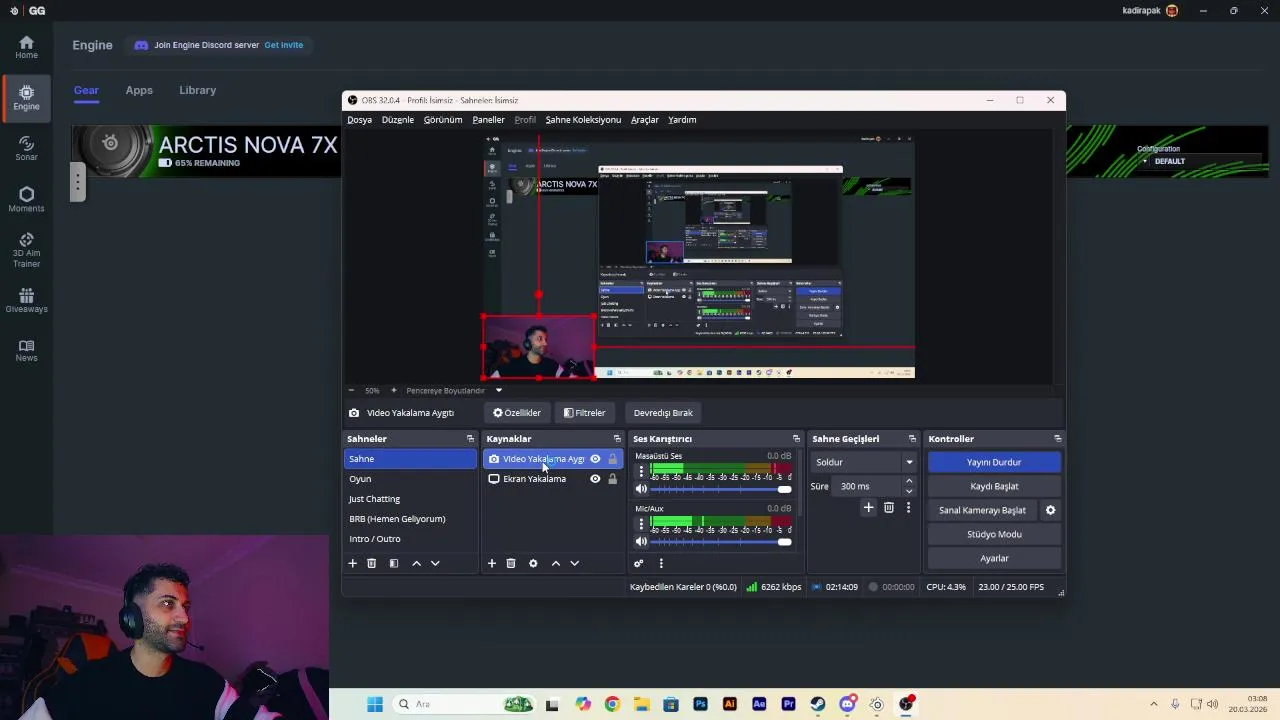Open Sonar in the GG sidebar
This screenshot has width=1280, height=720.
(x=26, y=149)
